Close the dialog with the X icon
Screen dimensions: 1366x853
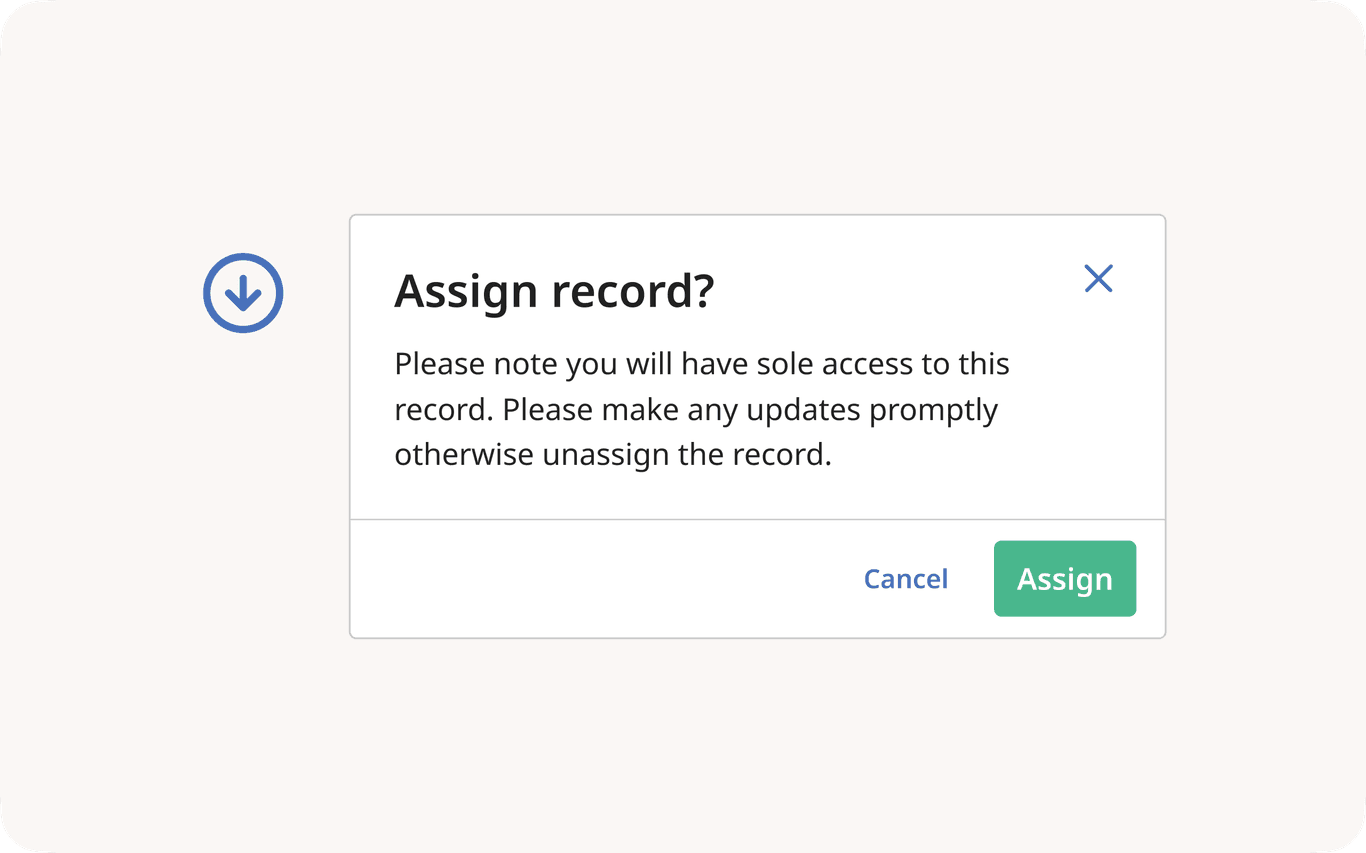tap(1098, 279)
